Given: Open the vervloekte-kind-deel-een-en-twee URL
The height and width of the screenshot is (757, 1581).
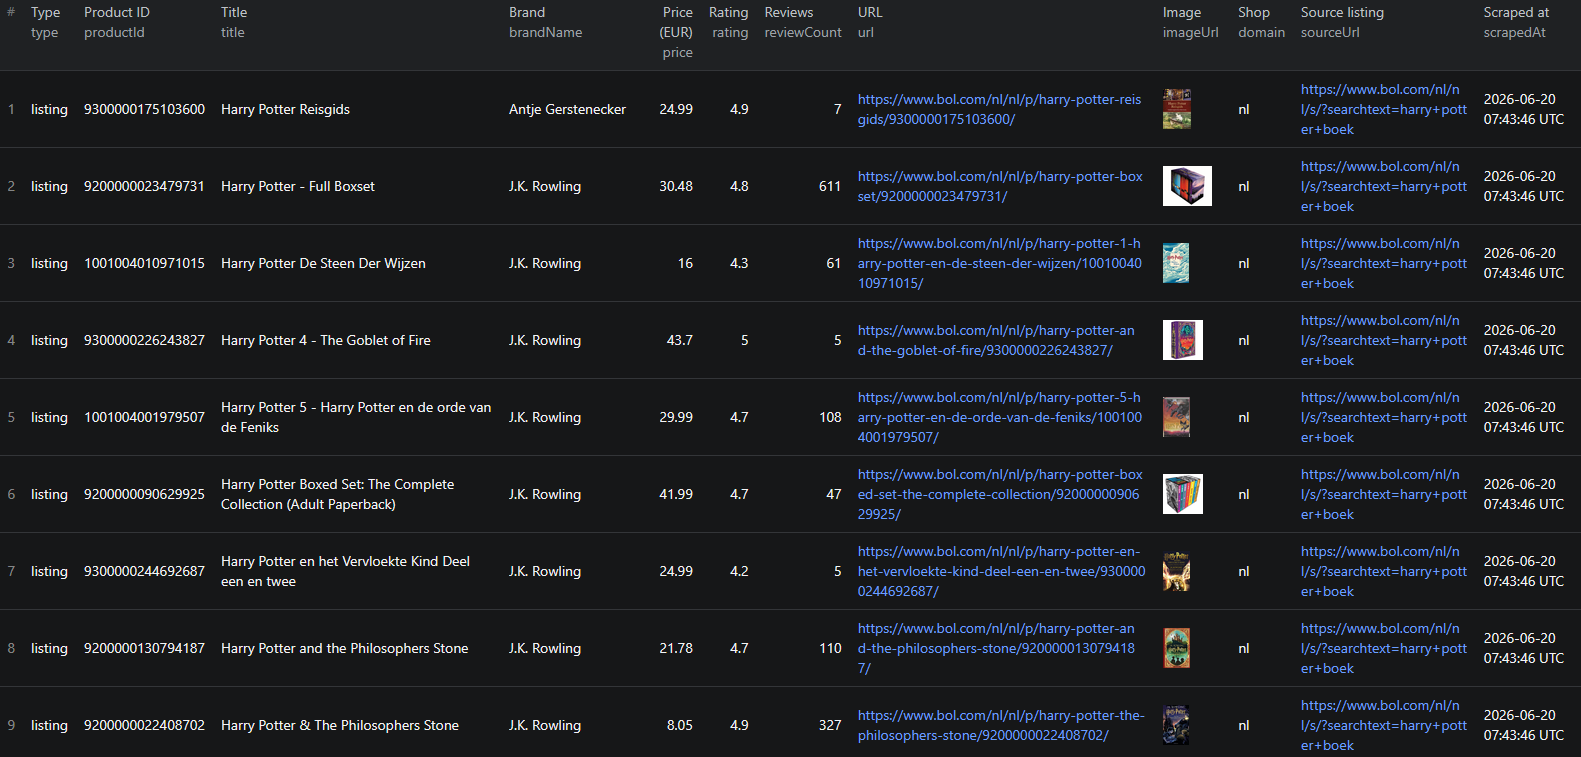Looking at the screenshot, I should [x=1002, y=571].
